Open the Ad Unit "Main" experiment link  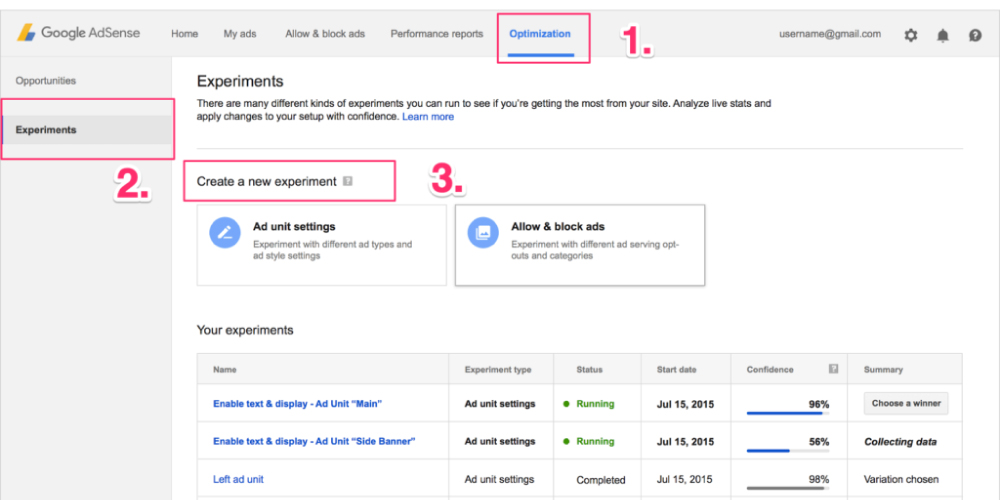coord(297,404)
